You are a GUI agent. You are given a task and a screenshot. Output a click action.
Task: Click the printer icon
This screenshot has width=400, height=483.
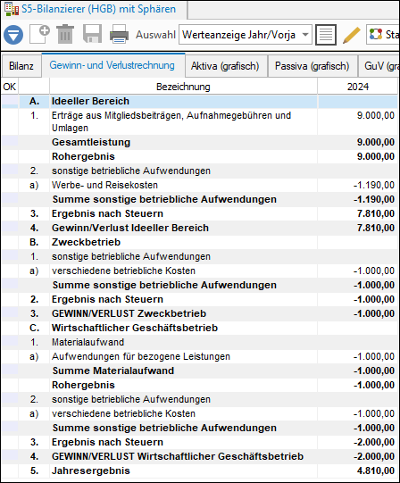pyautogui.click(x=119, y=34)
